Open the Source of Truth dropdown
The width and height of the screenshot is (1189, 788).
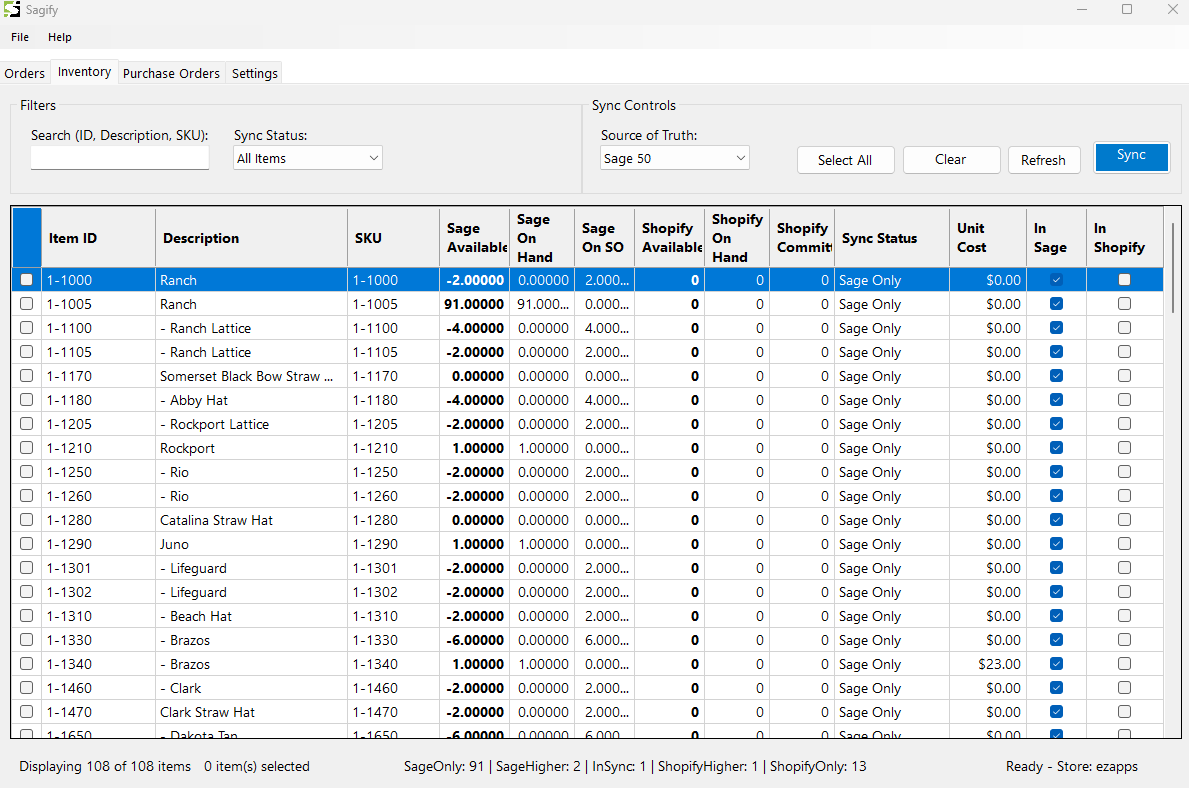click(675, 158)
